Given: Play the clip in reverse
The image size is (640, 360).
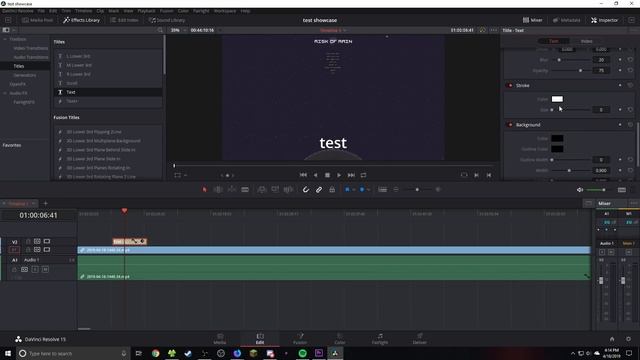Looking at the screenshot, I should pyautogui.click(x=315, y=175).
